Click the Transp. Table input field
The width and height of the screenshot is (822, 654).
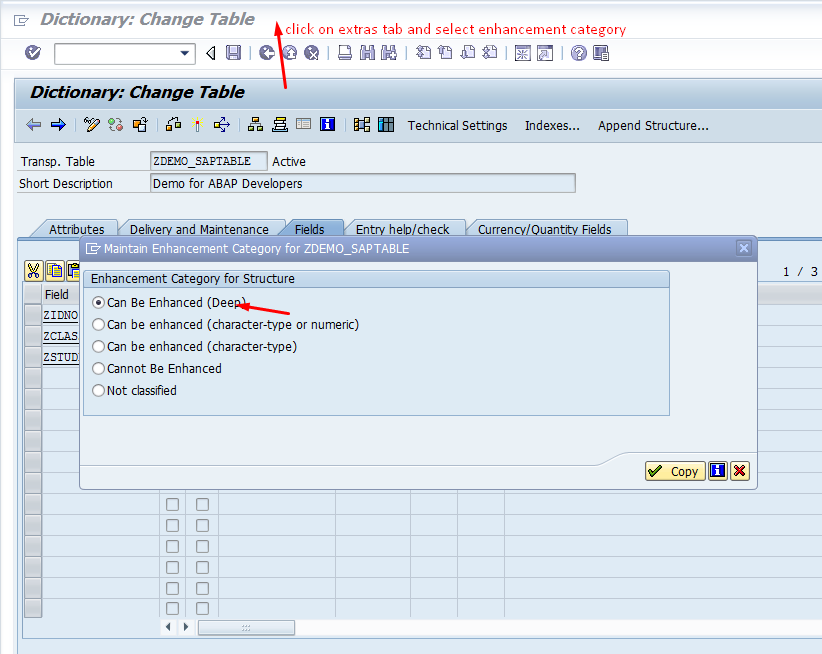(208, 160)
